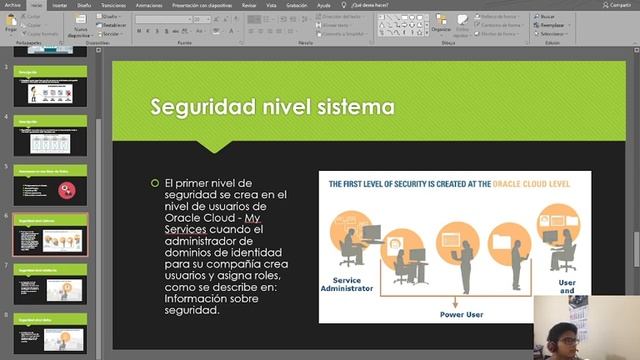The image size is (640, 360).
Task: Click Contorno de forma
Action: [498, 25]
